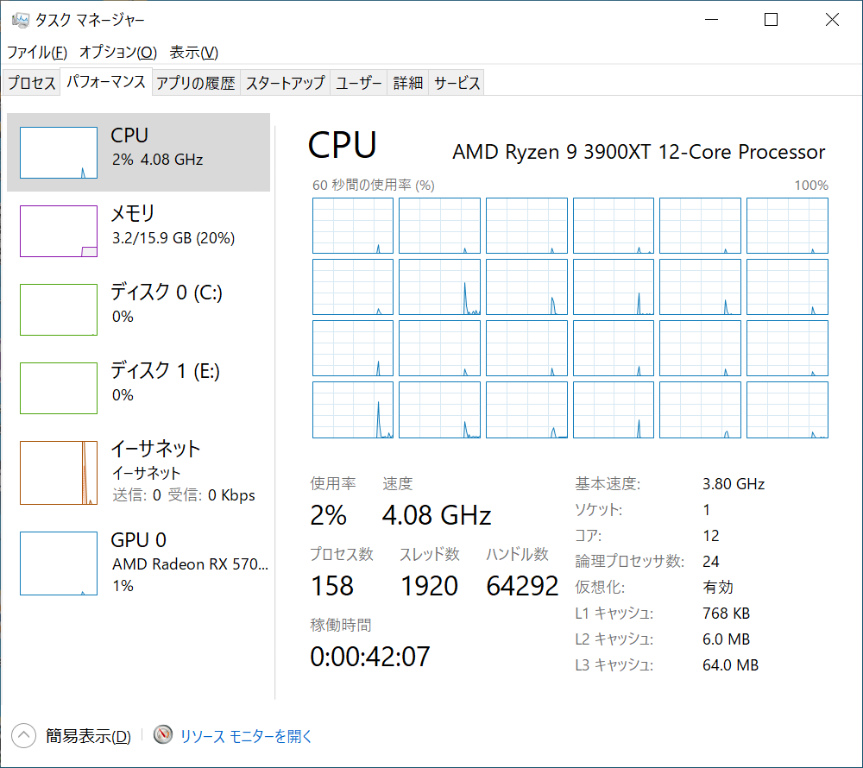Collapse view with the 簡易表示 chevron icon

(x=23, y=736)
